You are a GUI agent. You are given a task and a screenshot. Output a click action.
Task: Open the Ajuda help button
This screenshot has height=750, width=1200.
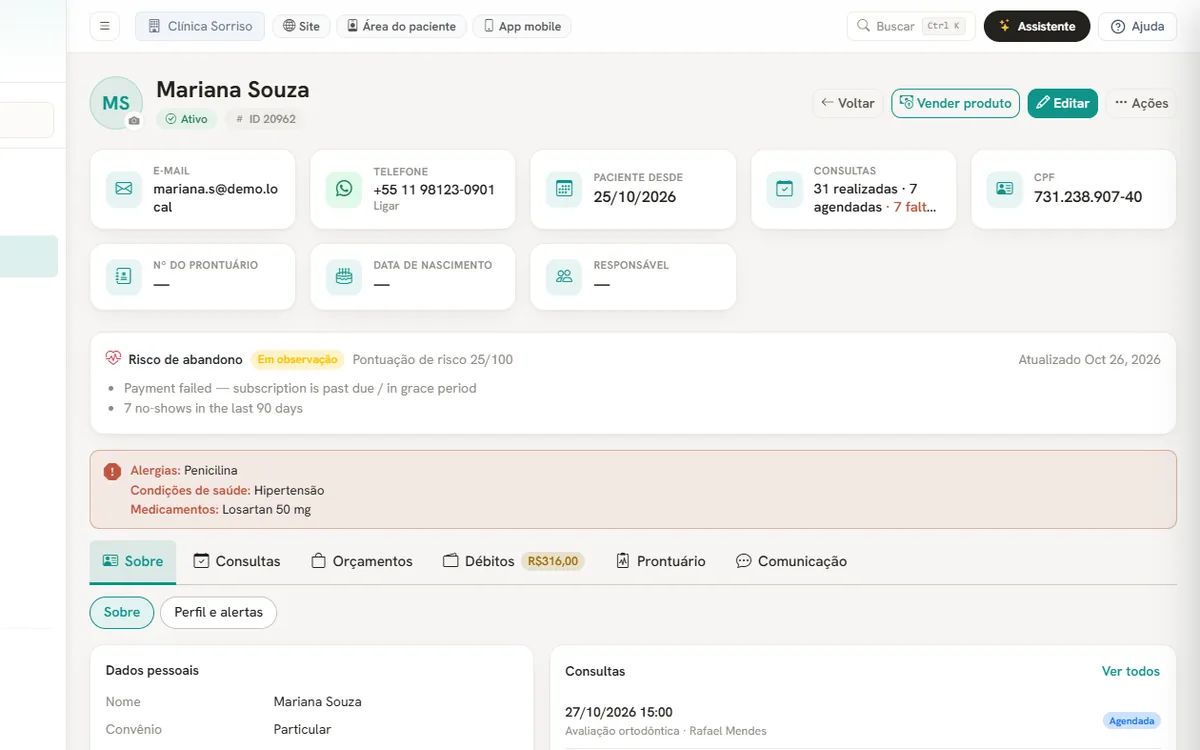(1137, 26)
